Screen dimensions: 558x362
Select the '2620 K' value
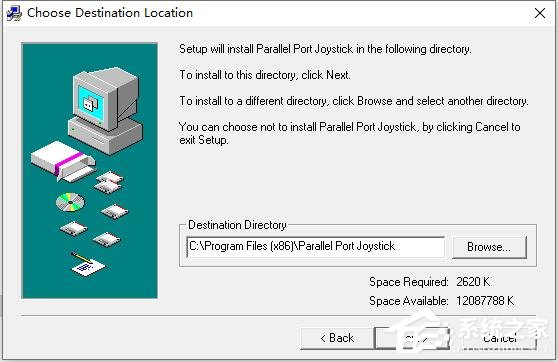coord(473,282)
